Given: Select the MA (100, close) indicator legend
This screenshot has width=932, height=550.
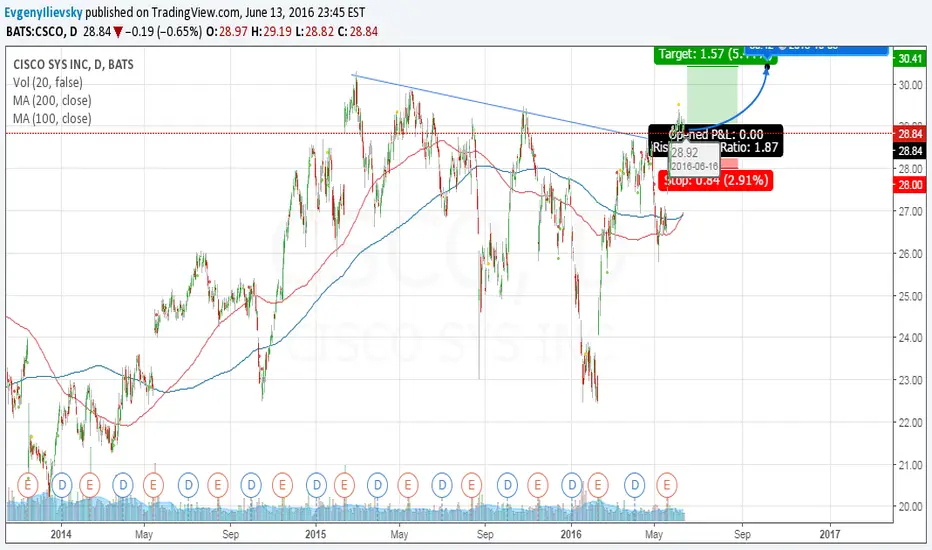Looking at the screenshot, I should coord(52,118).
